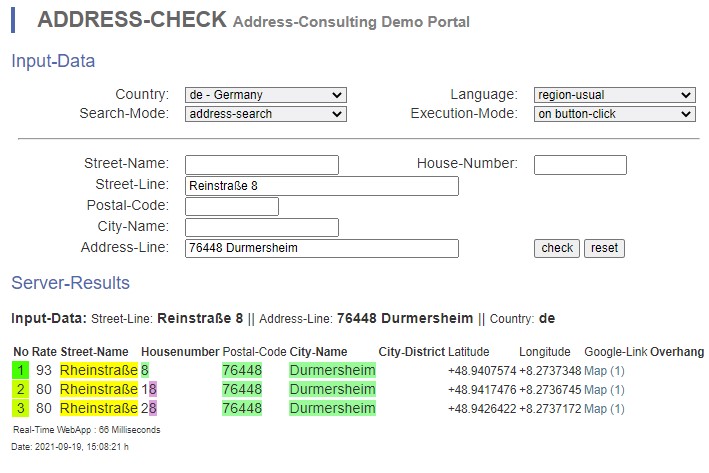This screenshot has height=473, width=709.
Task: Open the Search-Mode dropdown
Action: click(265, 114)
